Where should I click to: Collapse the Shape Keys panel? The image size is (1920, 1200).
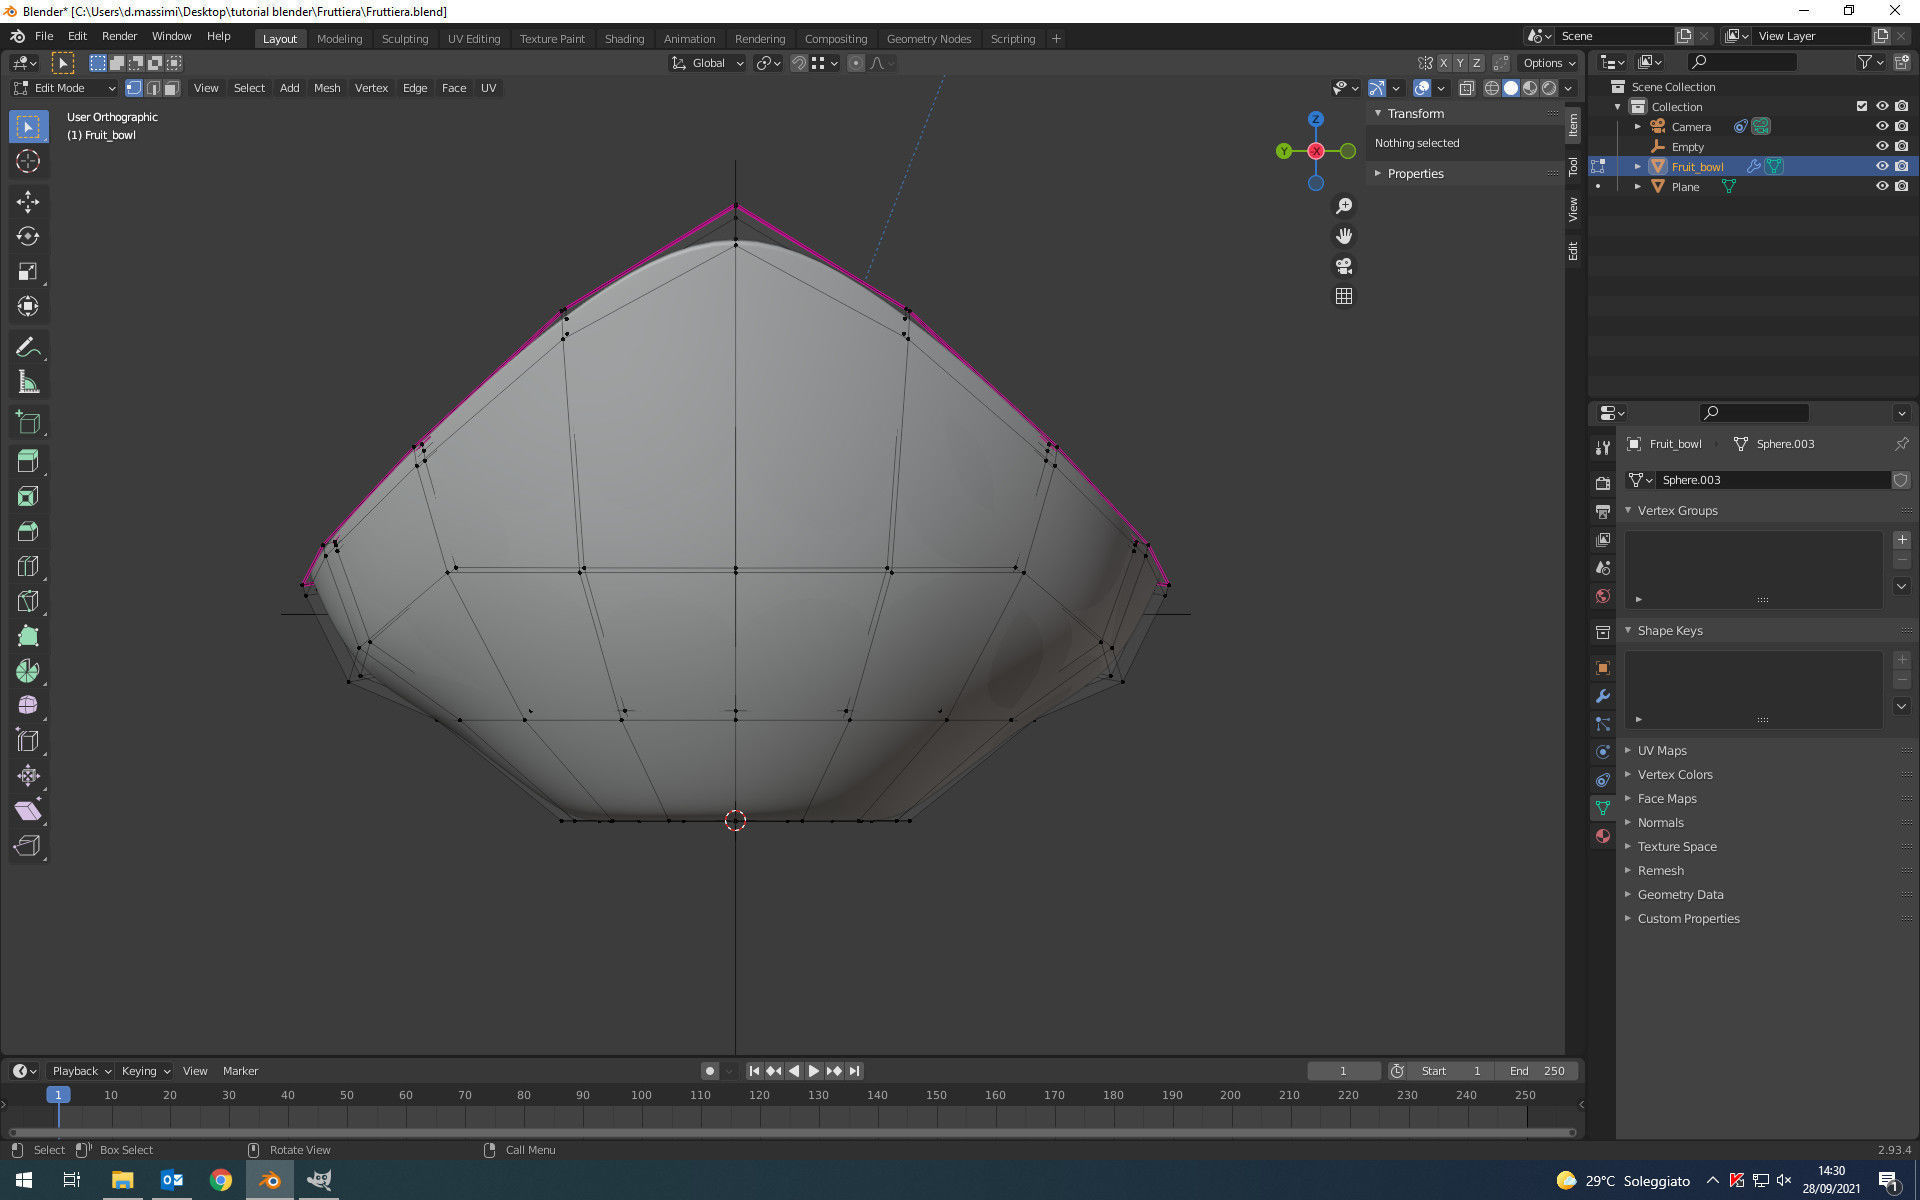click(1670, 631)
